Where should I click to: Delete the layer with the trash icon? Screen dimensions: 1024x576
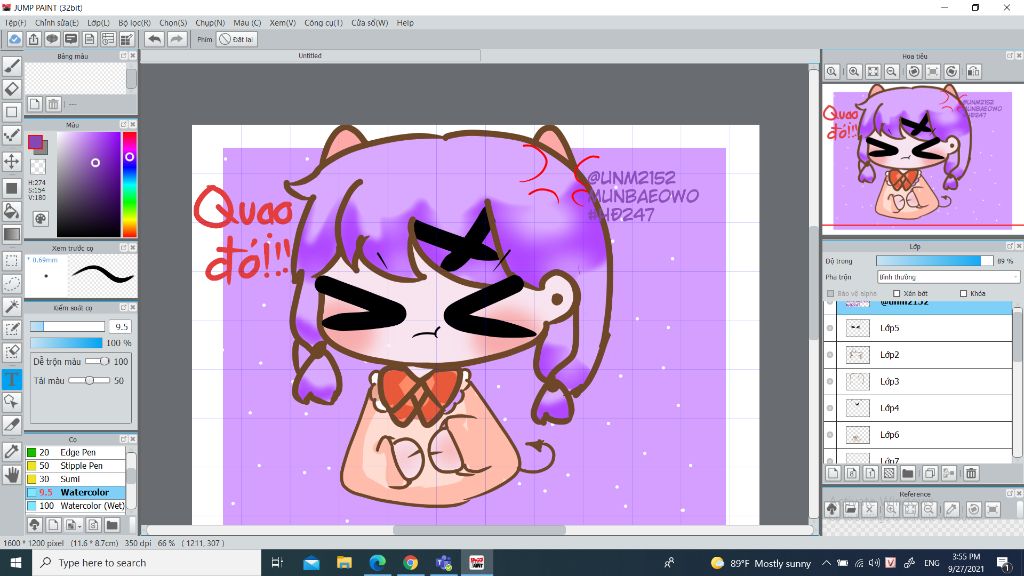click(x=971, y=473)
